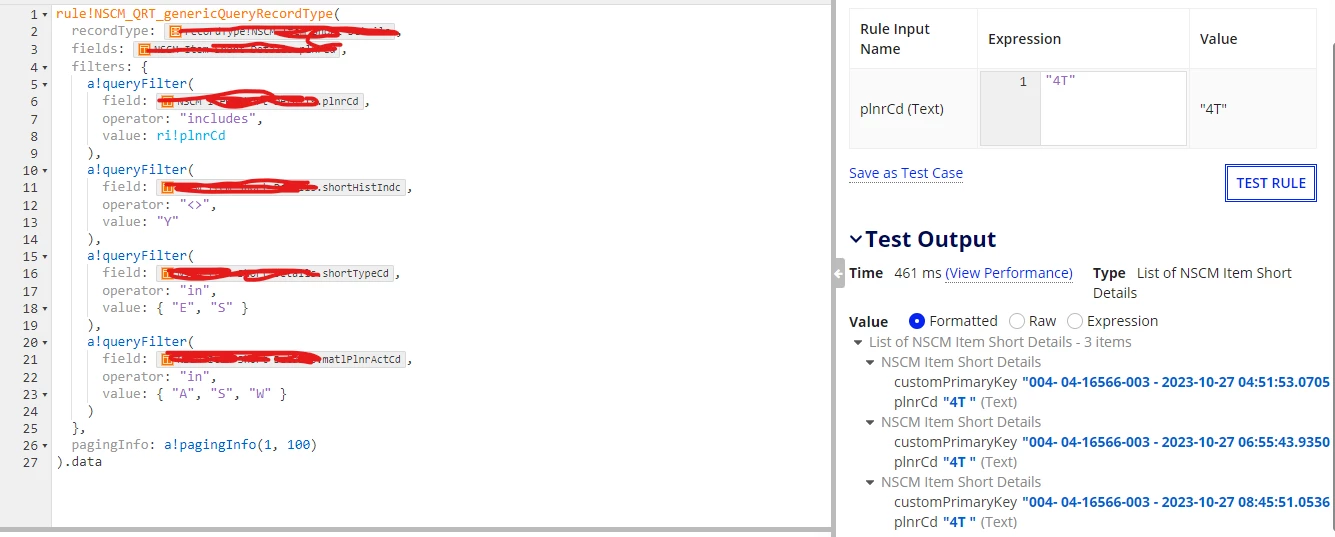Click record type icon on line 2
1335x537 pixels.
click(175, 32)
